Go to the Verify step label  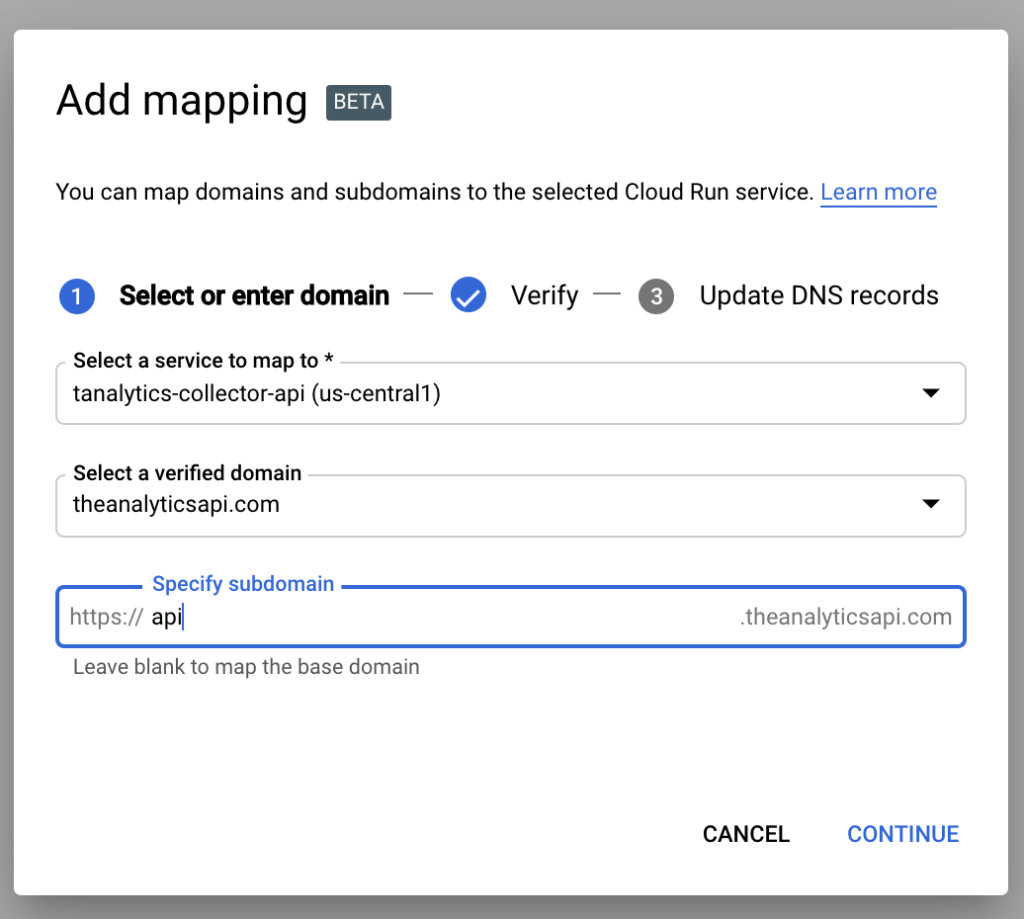544,296
